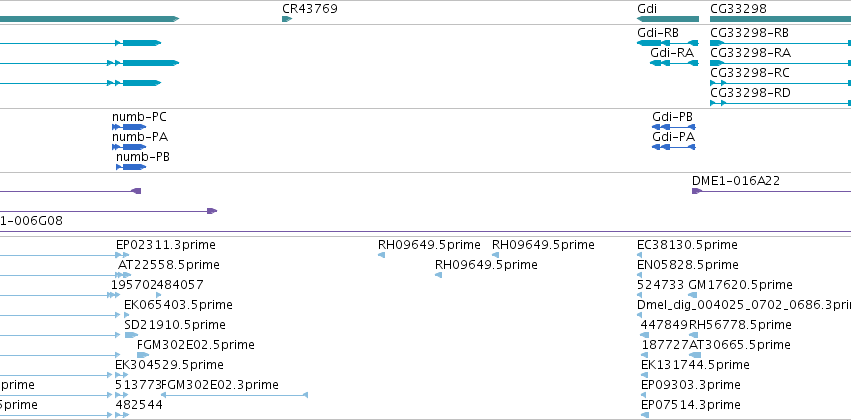This screenshot has width=851, height=420.
Task: Select the numb-PA protein glyph
Action: [129, 147]
